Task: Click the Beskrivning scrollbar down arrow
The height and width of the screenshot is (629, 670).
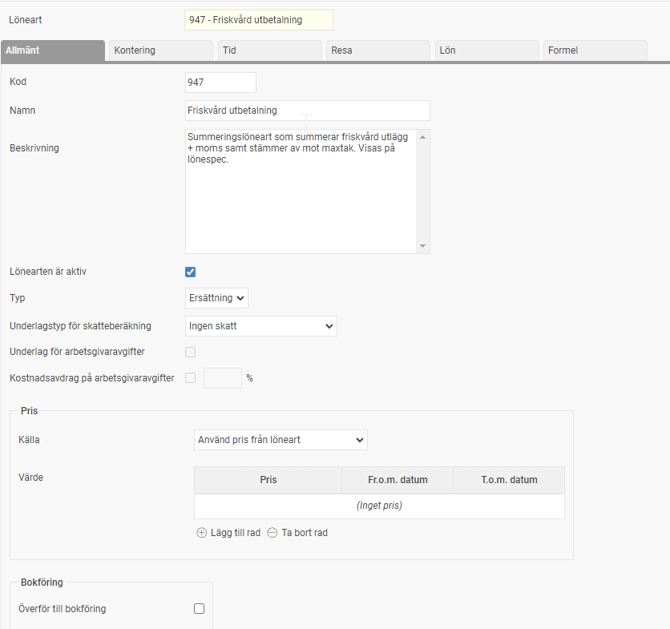Action: click(423, 246)
